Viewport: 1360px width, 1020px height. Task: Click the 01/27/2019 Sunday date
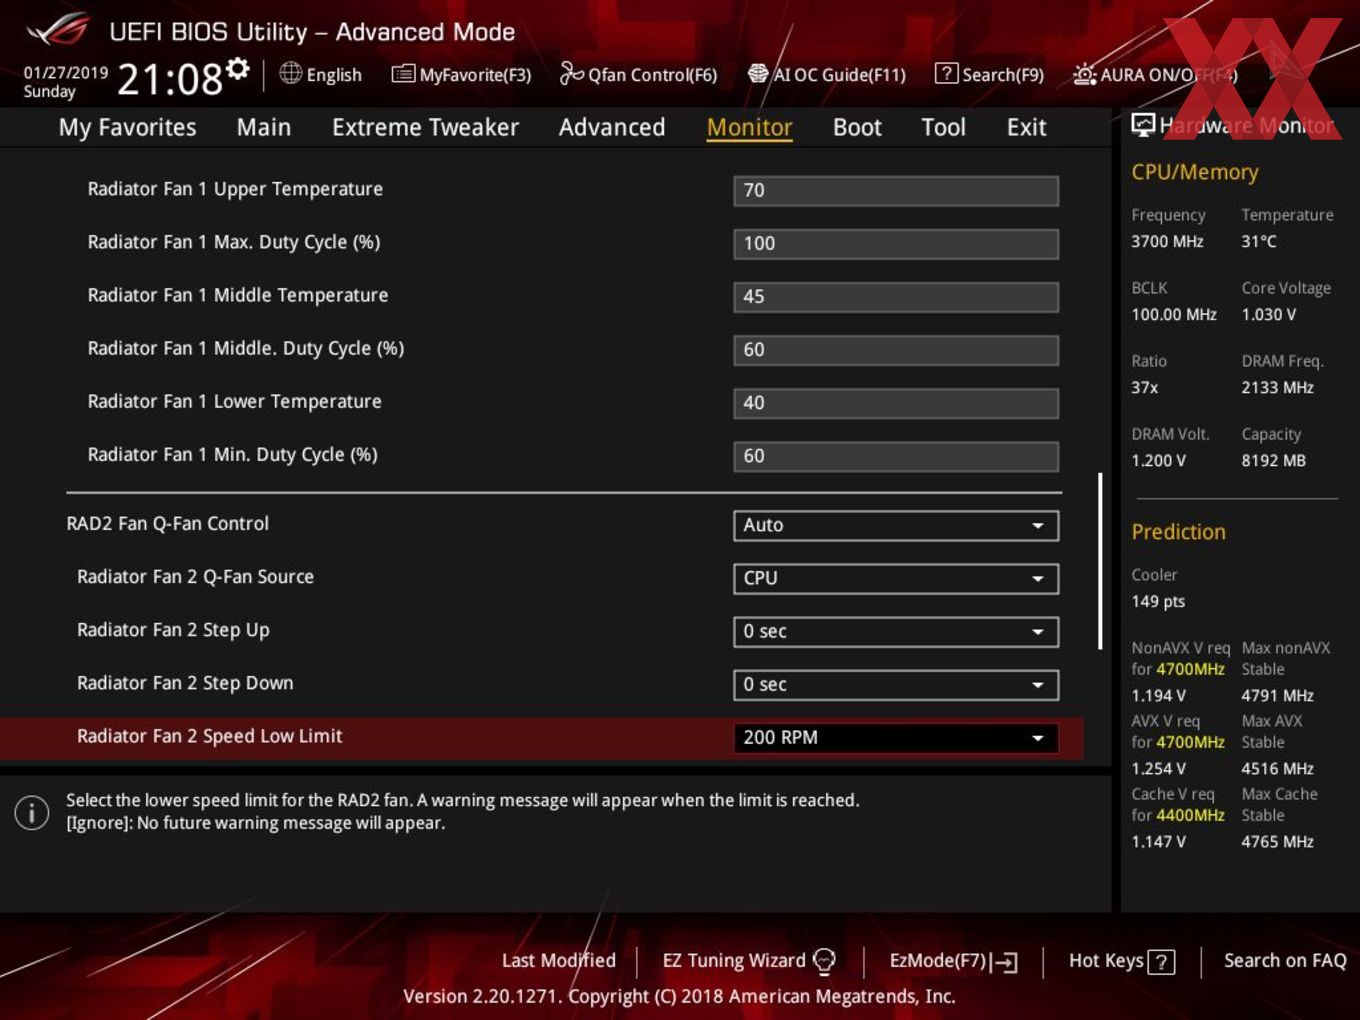[x=65, y=82]
